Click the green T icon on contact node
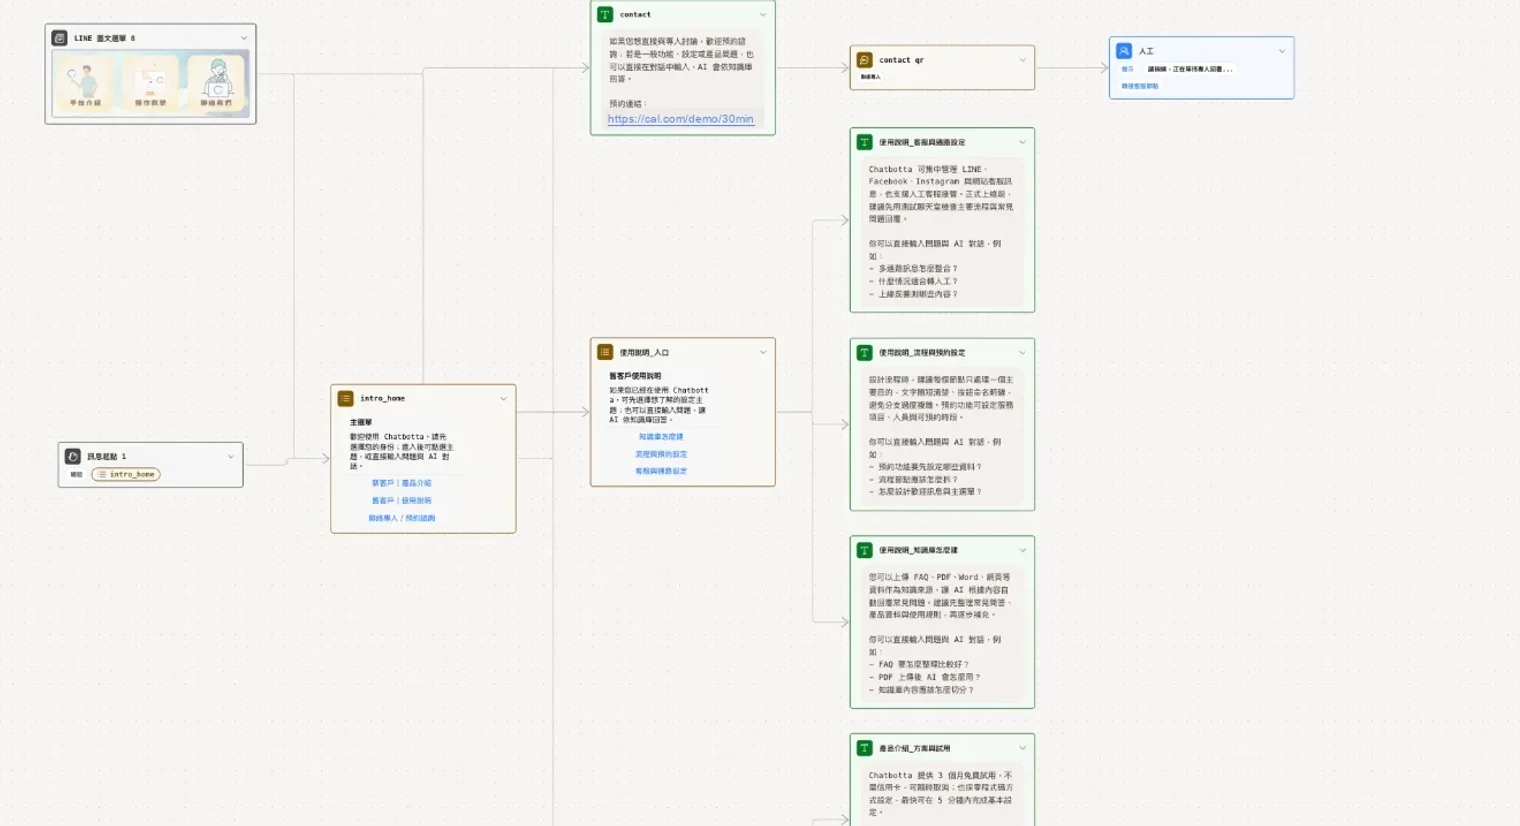Screen dimensions: 1520x826 [605, 15]
